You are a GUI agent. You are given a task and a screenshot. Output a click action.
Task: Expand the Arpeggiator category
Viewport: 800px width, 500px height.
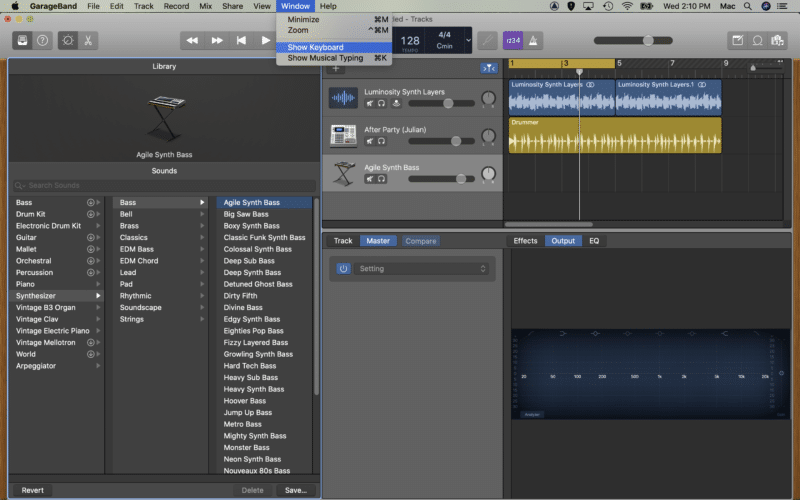98,366
